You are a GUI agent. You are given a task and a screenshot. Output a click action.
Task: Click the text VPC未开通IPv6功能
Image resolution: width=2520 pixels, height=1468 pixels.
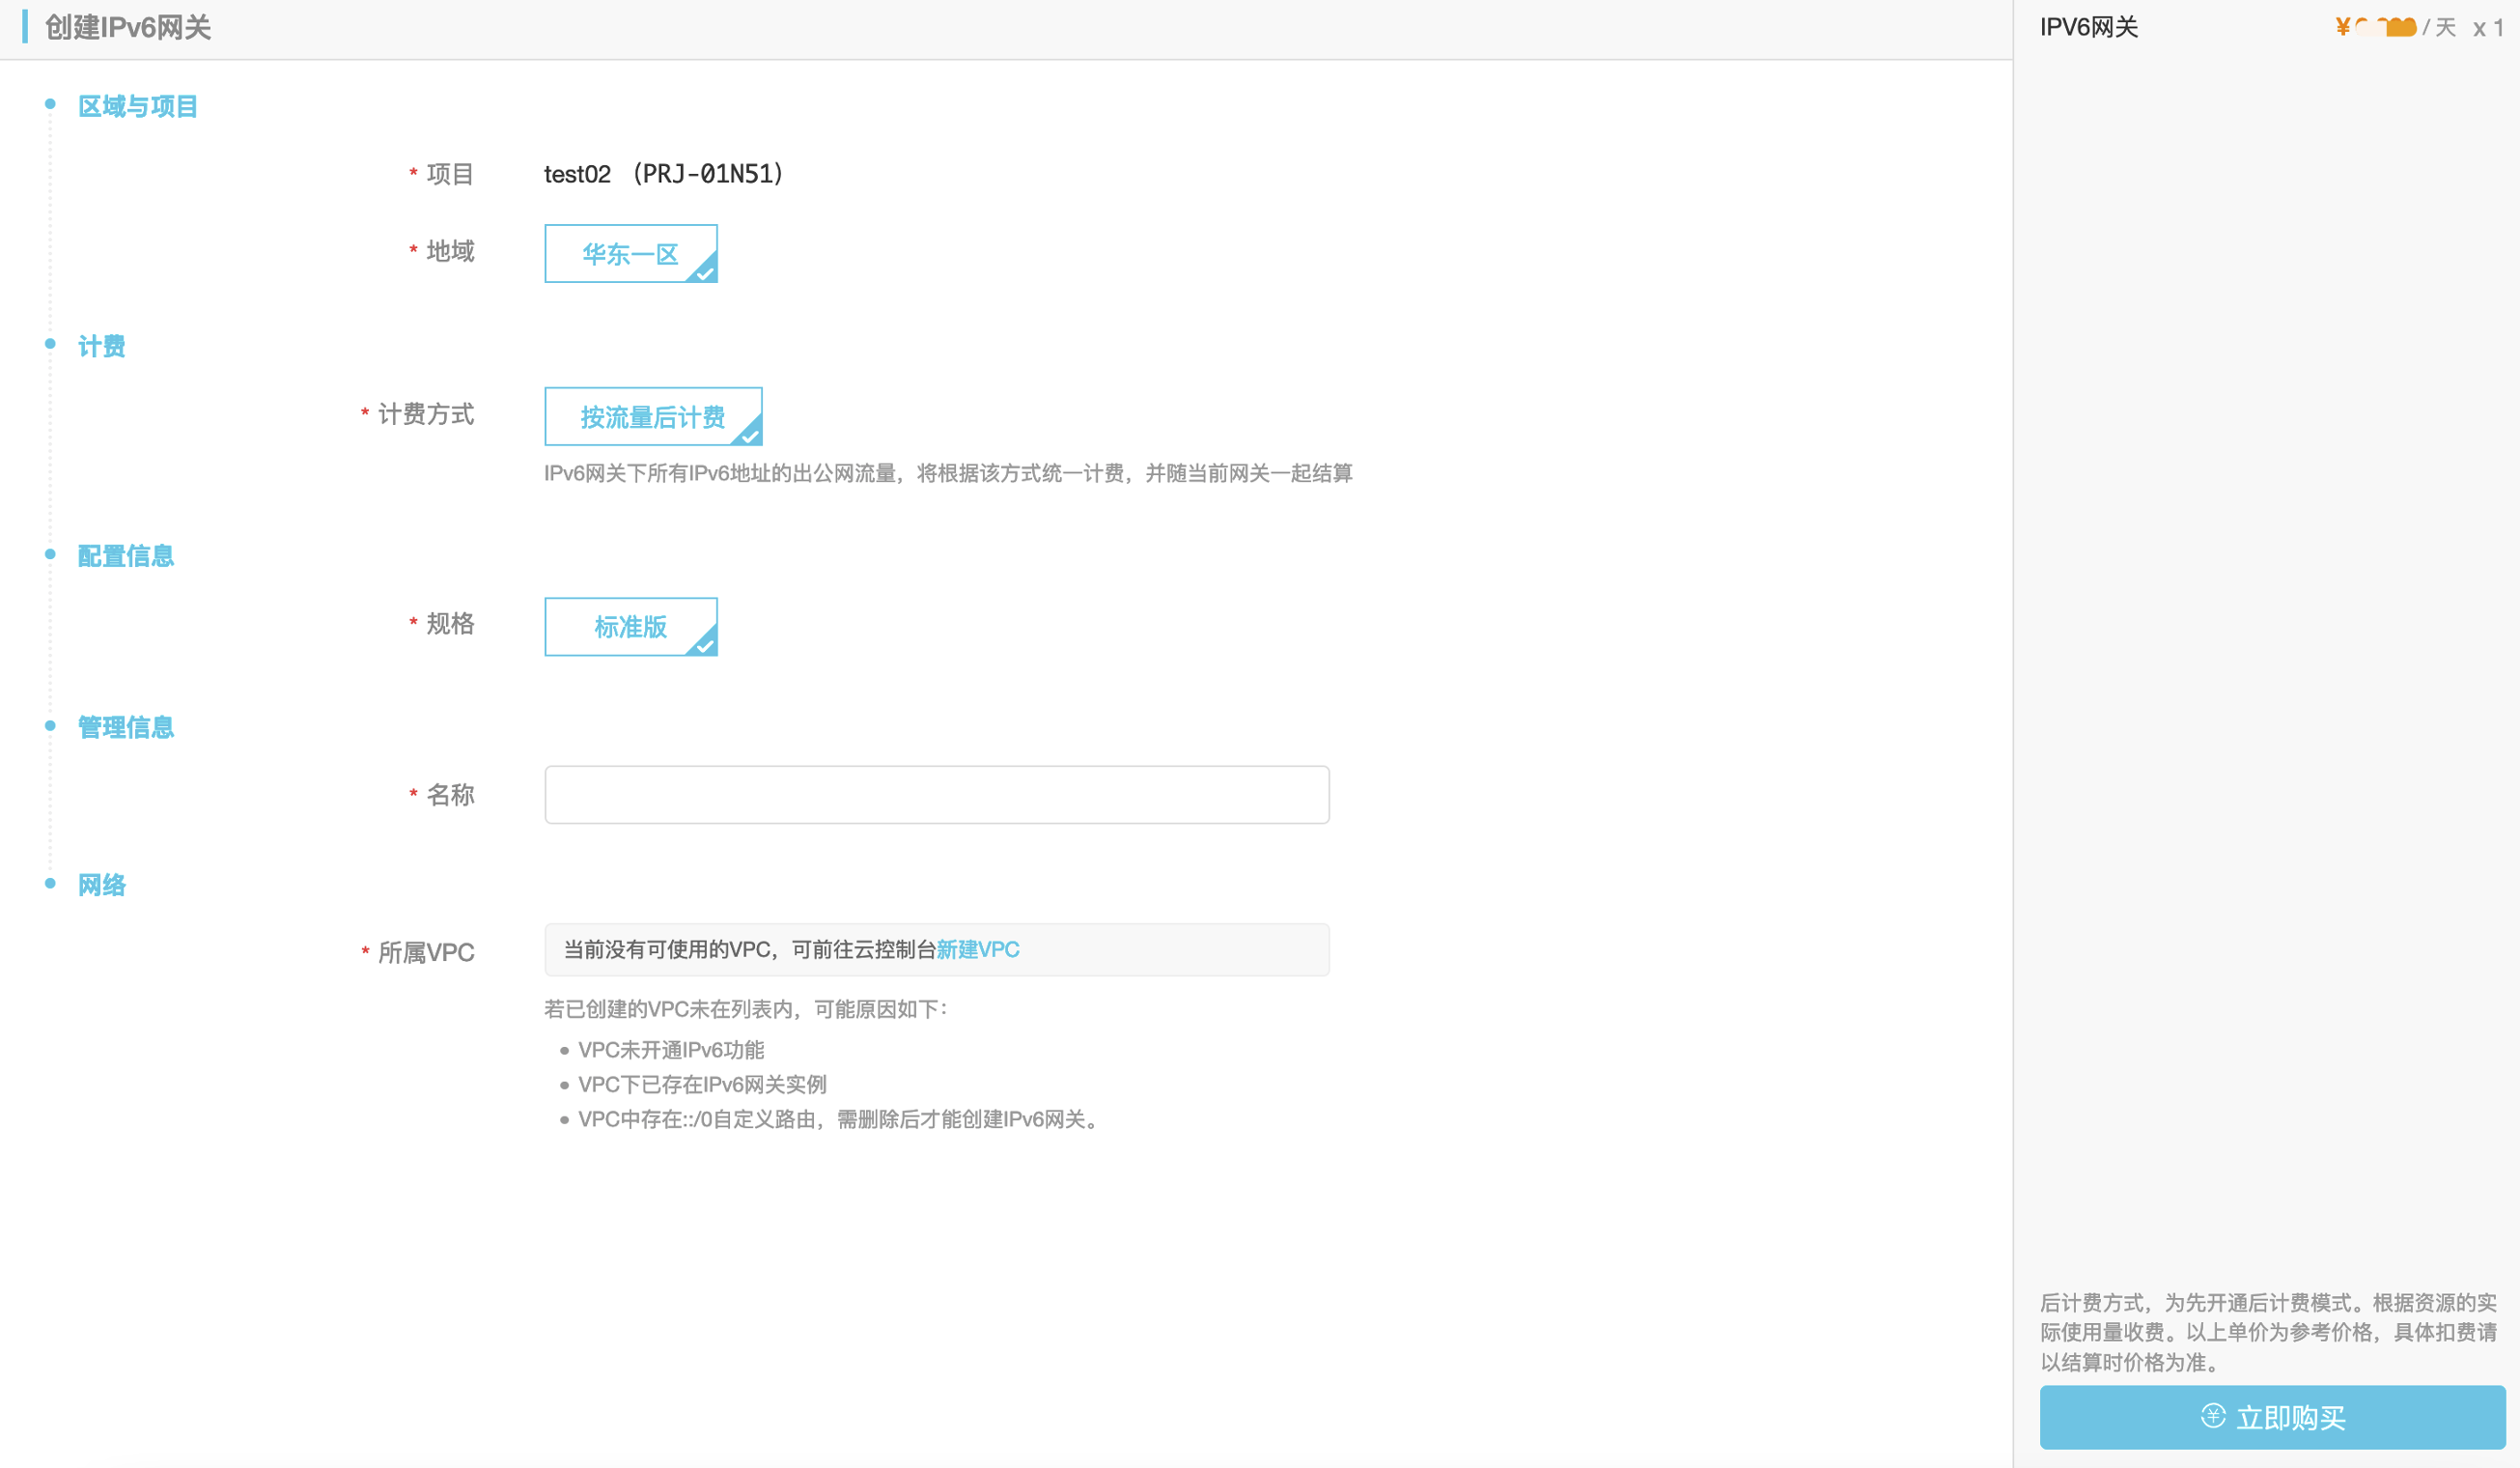[671, 1050]
